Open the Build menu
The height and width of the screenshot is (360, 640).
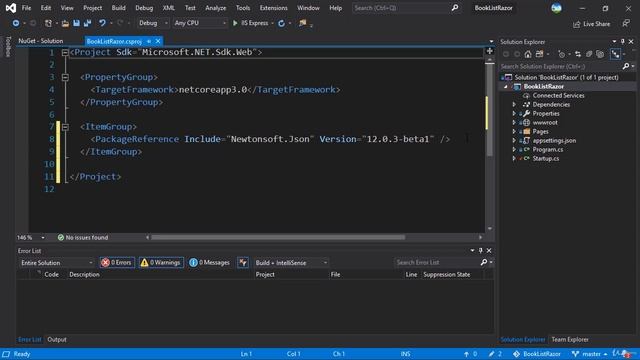pyautogui.click(x=118, y=8)
